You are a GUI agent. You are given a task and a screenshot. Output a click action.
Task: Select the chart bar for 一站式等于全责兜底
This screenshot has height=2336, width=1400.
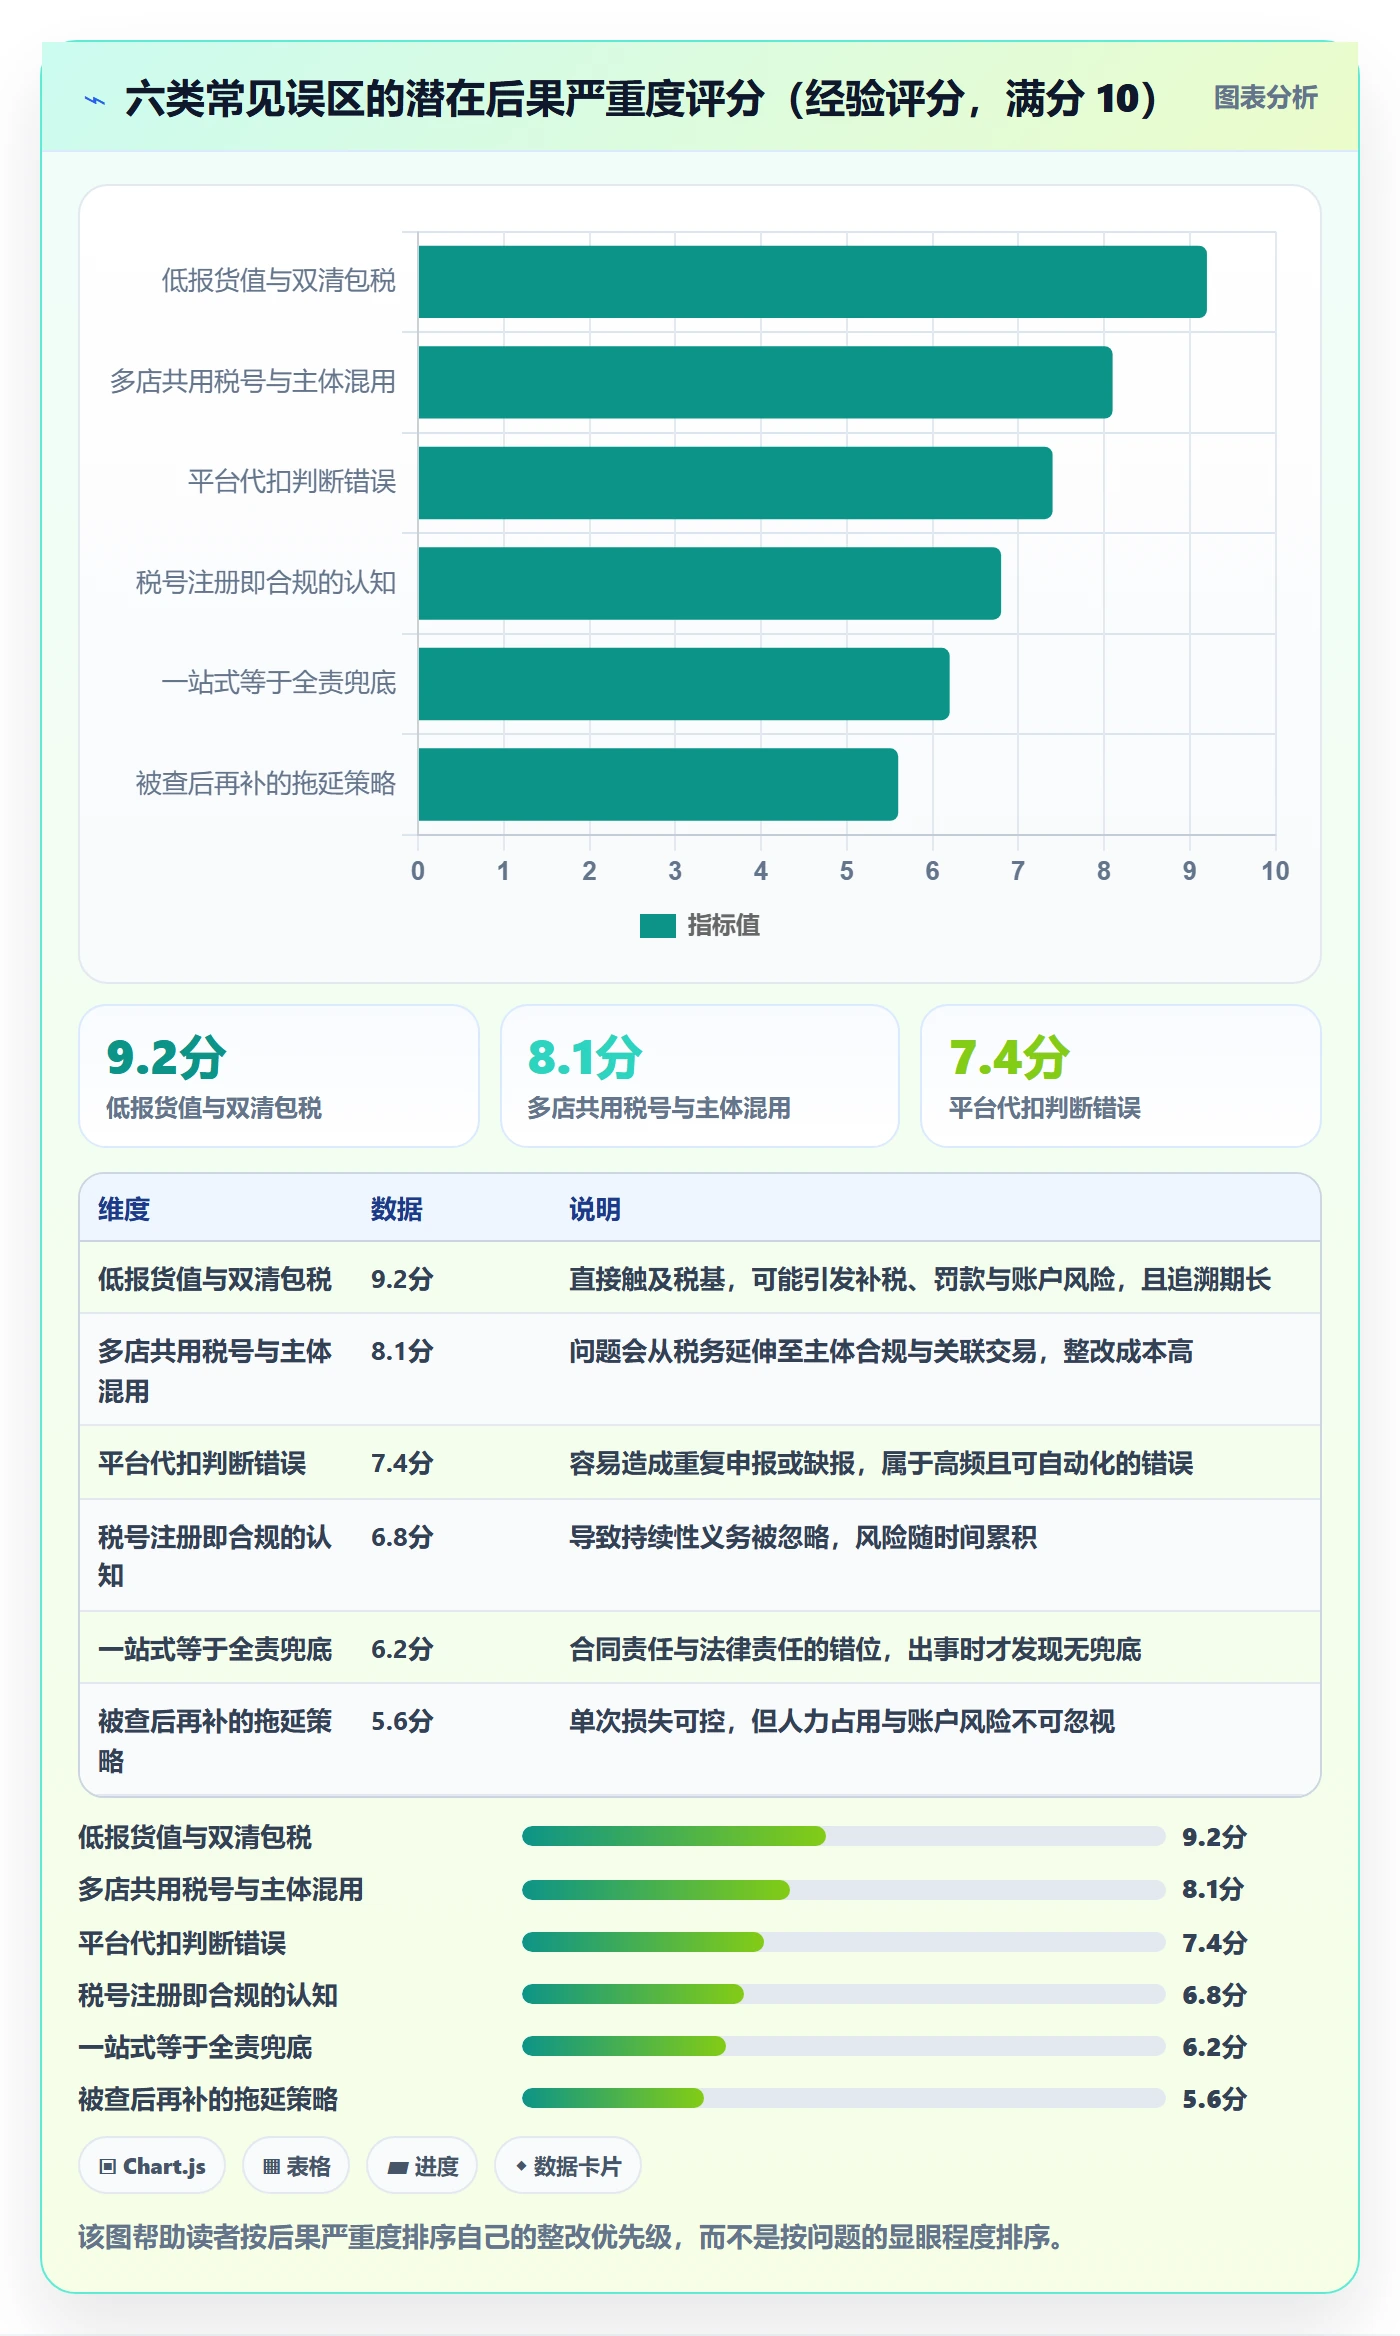coord(684,684)
